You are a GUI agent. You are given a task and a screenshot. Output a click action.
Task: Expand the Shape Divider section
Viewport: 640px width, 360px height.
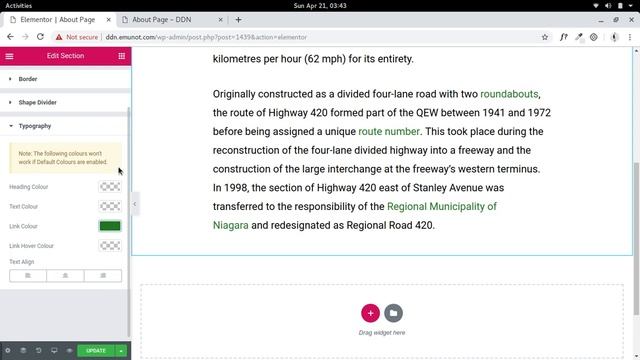click(x=65, y=102)
